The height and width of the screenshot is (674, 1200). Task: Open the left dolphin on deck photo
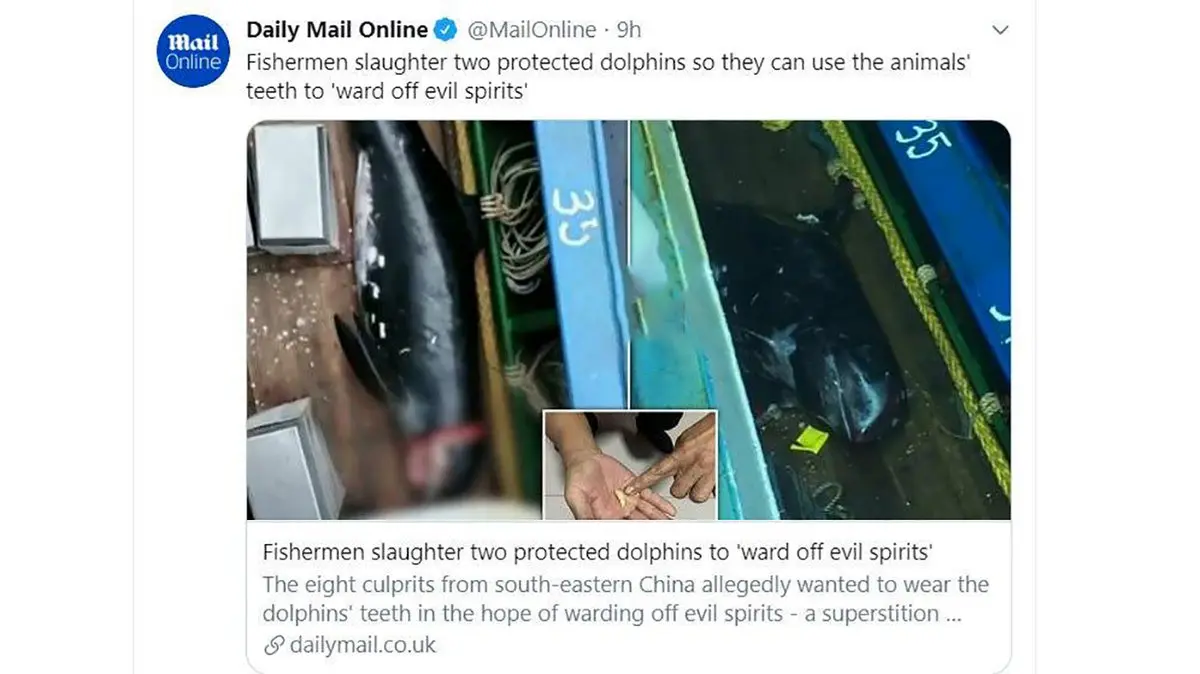click(x=436, y=320)
